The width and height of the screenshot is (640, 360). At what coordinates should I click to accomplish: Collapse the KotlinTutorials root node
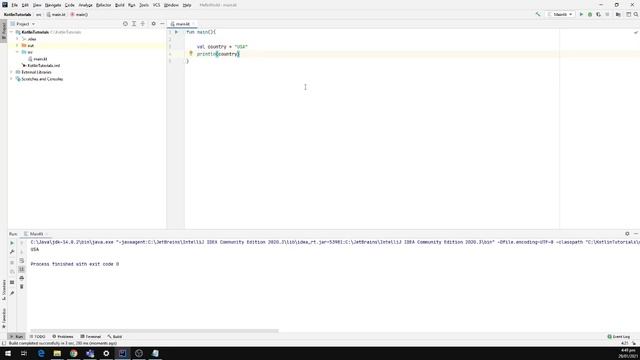(x=11, y=32)
